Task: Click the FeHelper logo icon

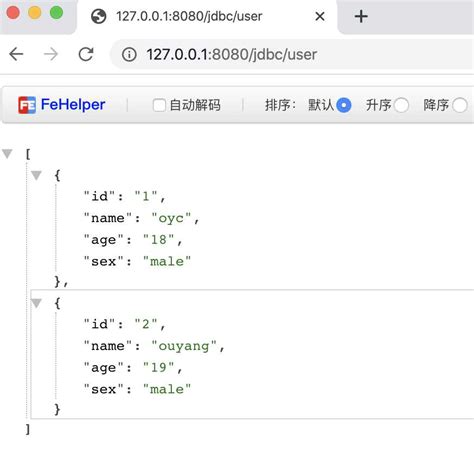Action: pos(27,105)
